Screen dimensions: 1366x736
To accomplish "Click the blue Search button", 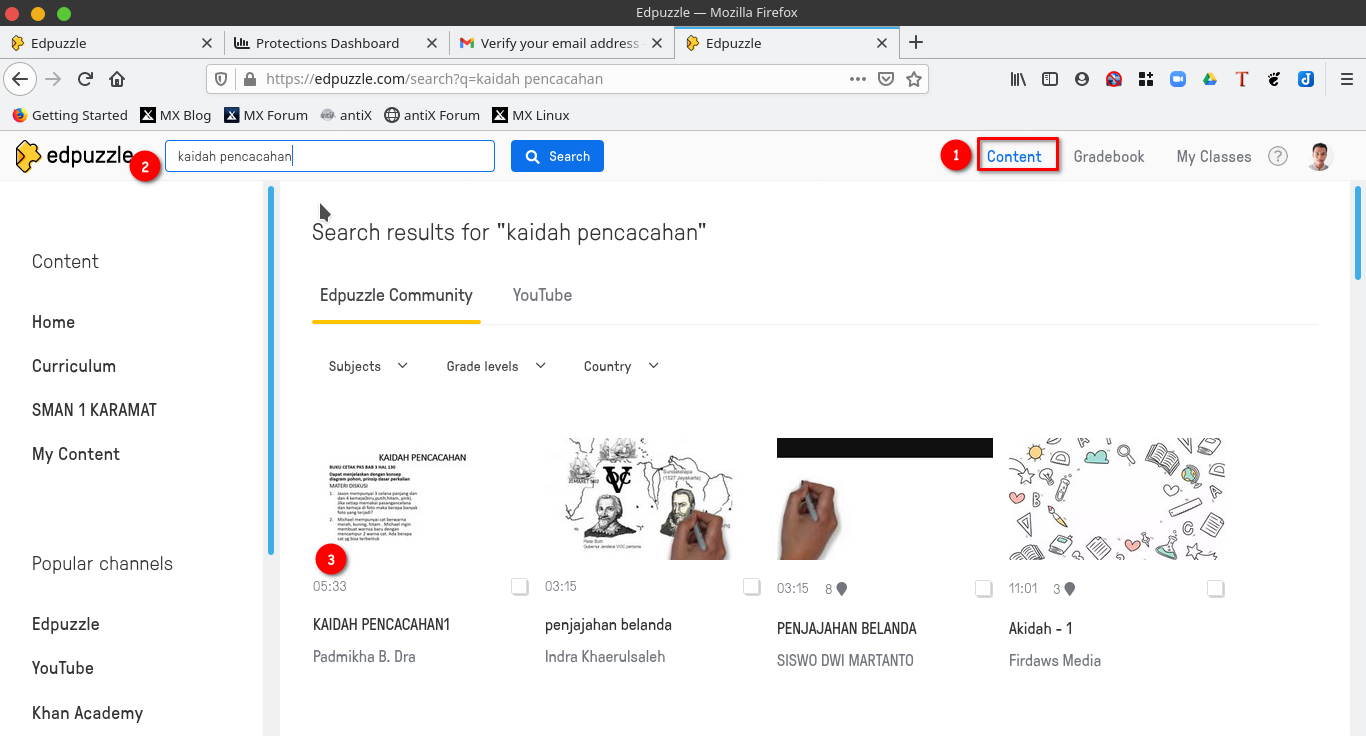I will click(557, 156).
